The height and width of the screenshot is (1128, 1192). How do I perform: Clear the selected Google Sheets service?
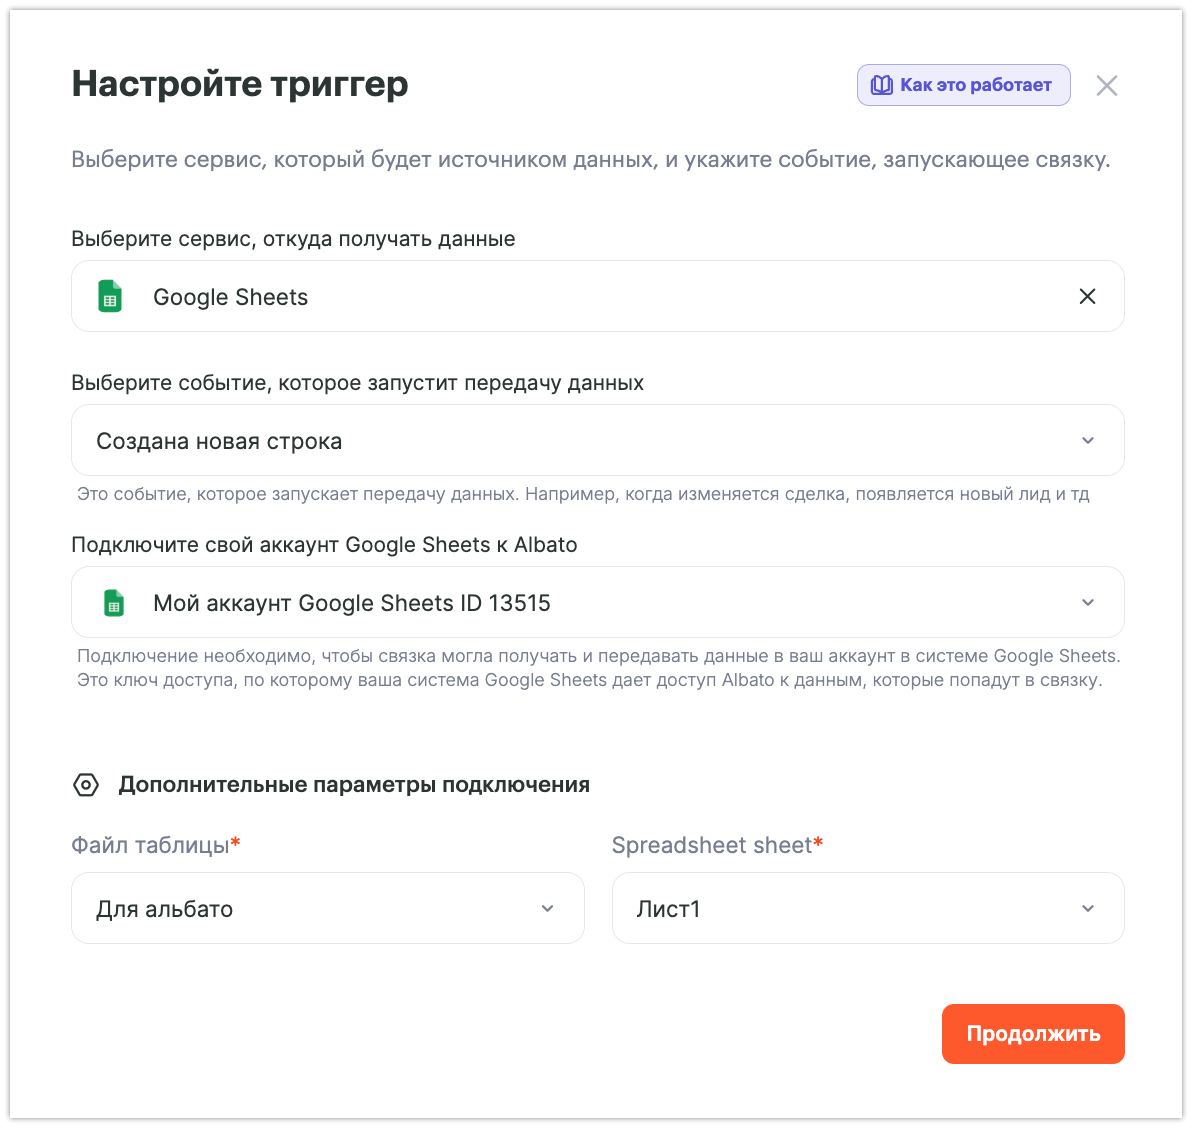click(x=1088, y=297)
